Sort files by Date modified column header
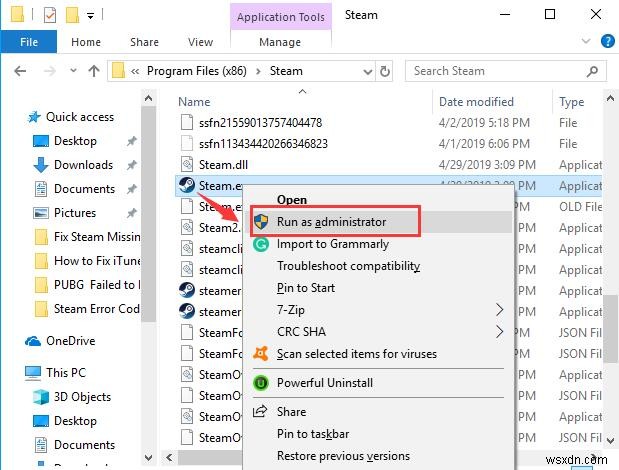Viewport: 619px width, 470px height. [476, 102]
